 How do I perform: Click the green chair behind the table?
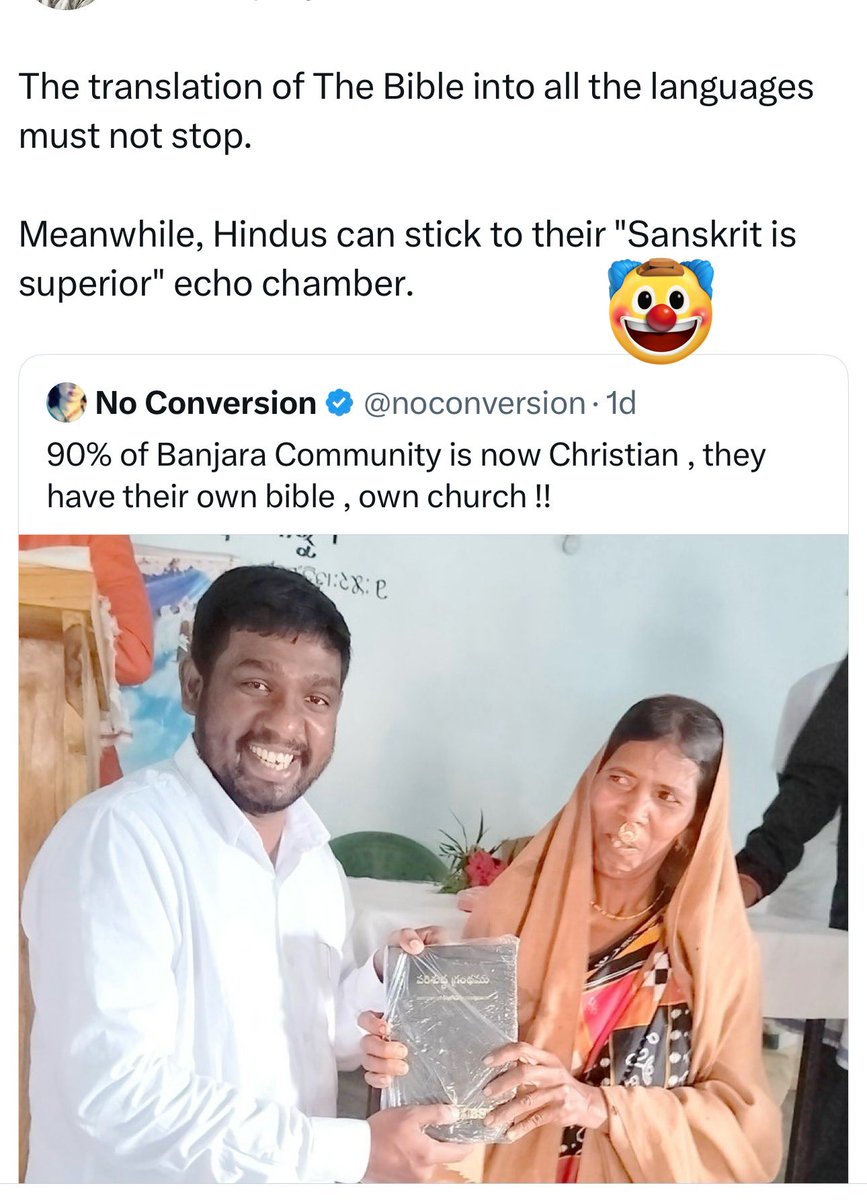click(390, 857)
